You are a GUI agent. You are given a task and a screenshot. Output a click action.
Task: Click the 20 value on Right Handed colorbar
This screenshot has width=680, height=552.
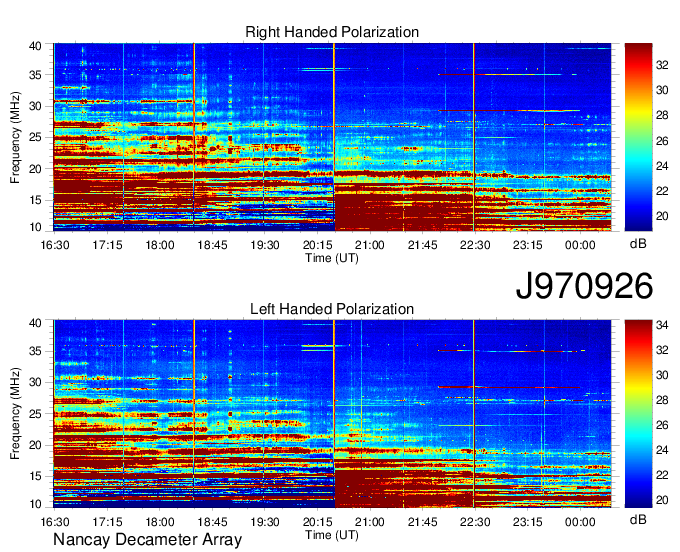coord(662,216)
